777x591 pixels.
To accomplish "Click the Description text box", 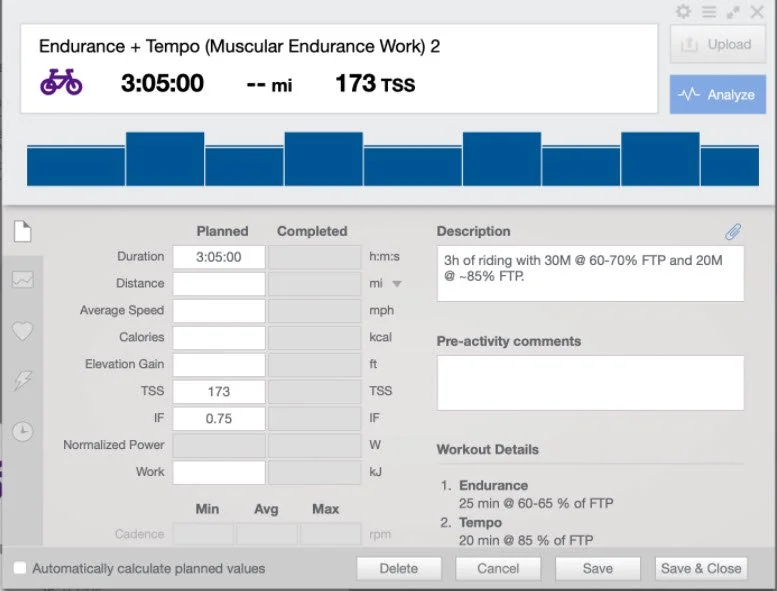I will coord(590,273).
